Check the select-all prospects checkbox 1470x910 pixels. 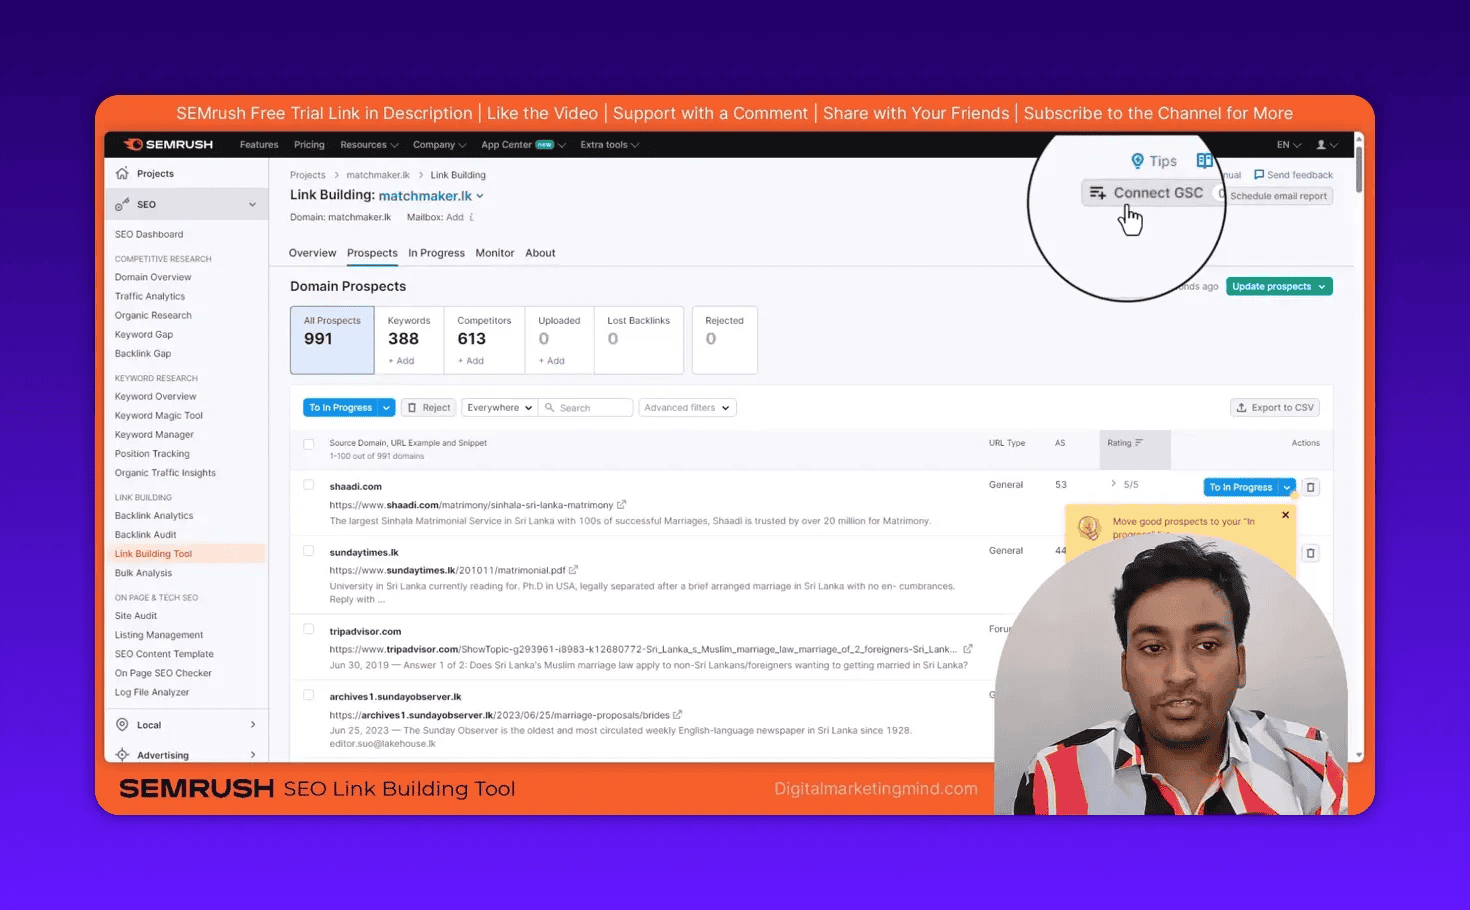[x=308, y=444]
